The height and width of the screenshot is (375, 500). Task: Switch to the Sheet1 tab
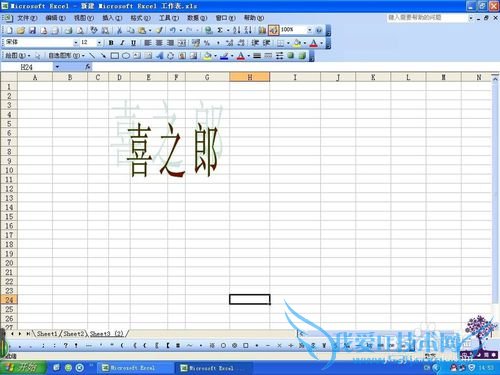point(47,333)
